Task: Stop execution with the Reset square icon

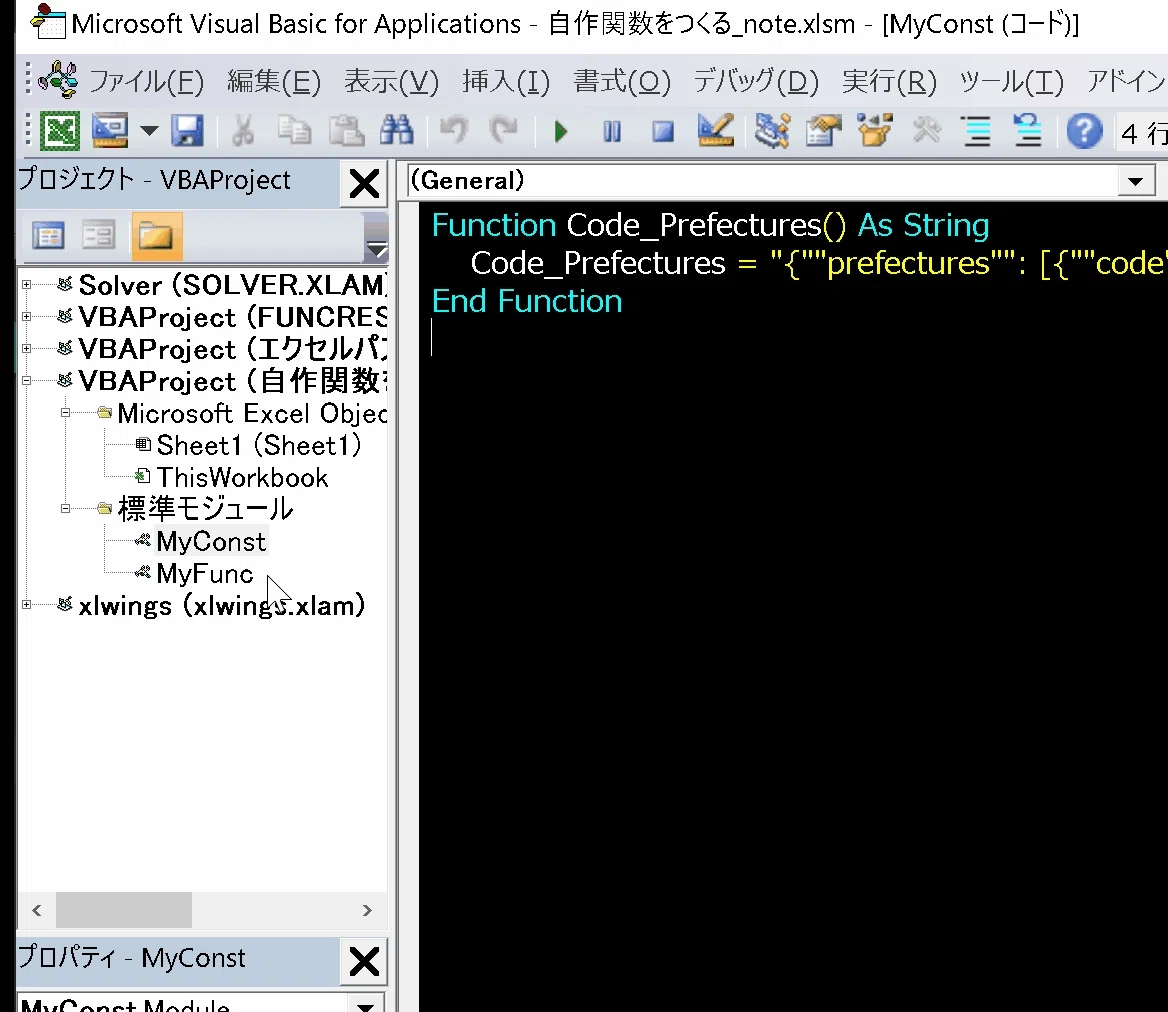Action: [x=663, y=133]
